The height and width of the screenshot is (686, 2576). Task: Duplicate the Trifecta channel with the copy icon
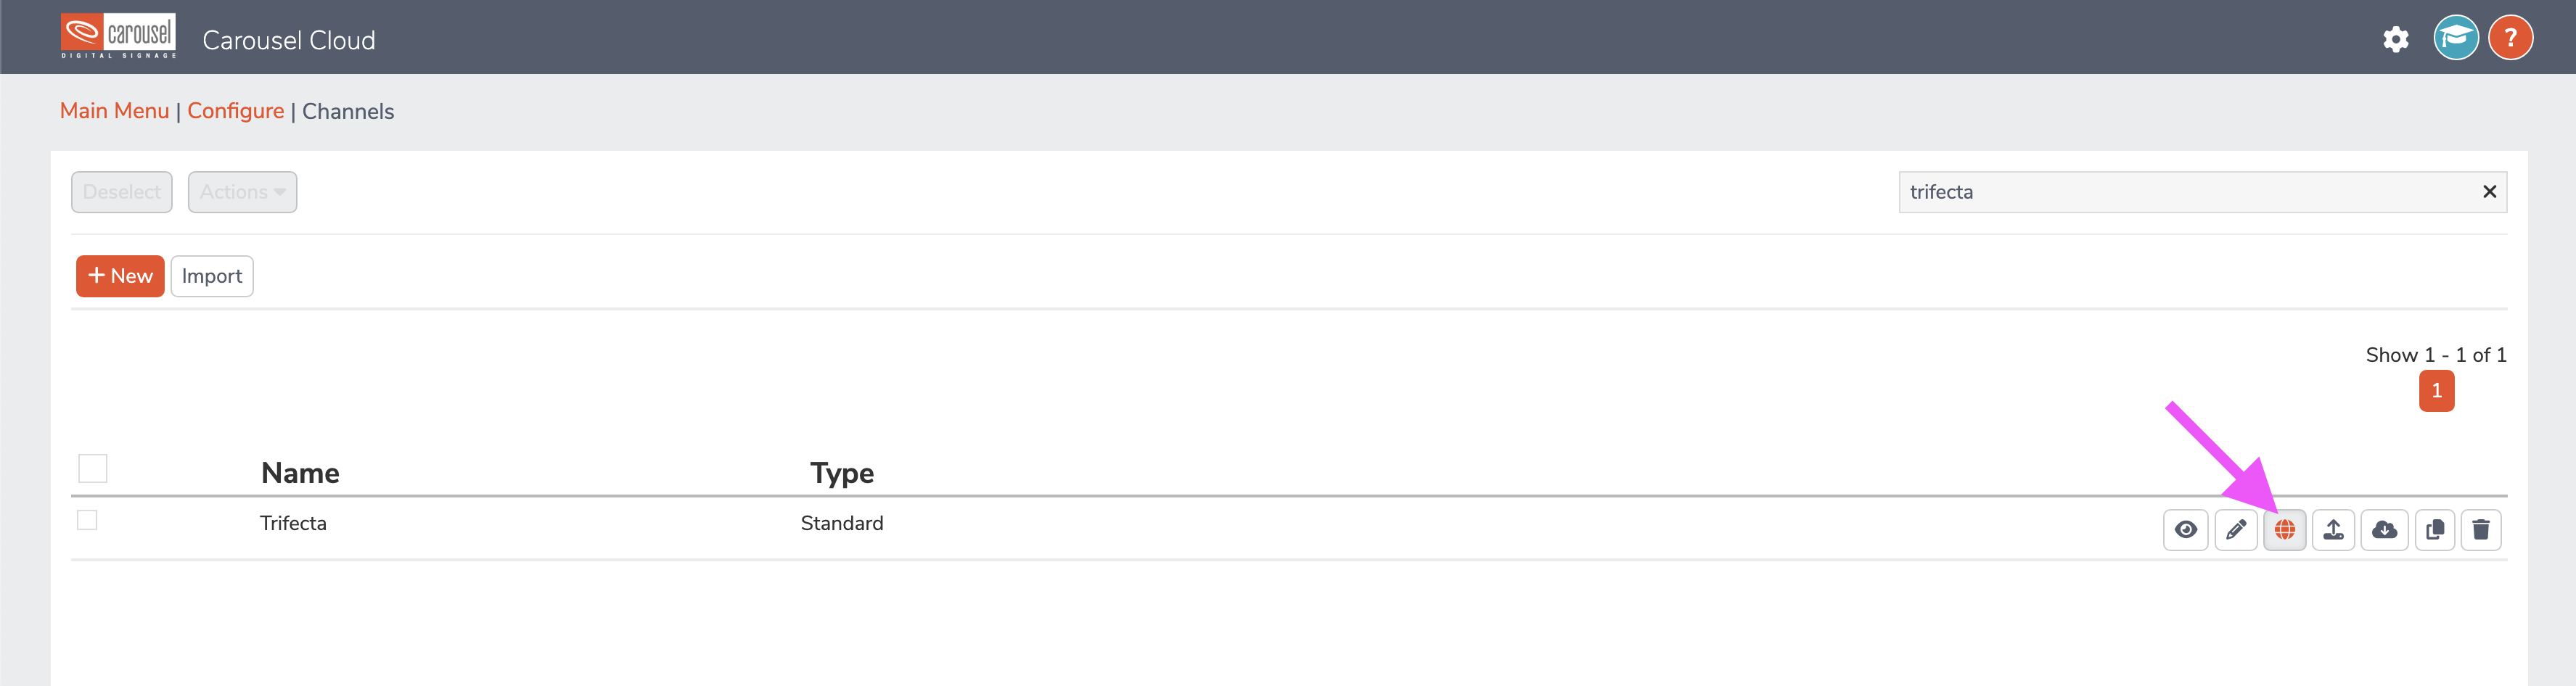[2435, 529]
